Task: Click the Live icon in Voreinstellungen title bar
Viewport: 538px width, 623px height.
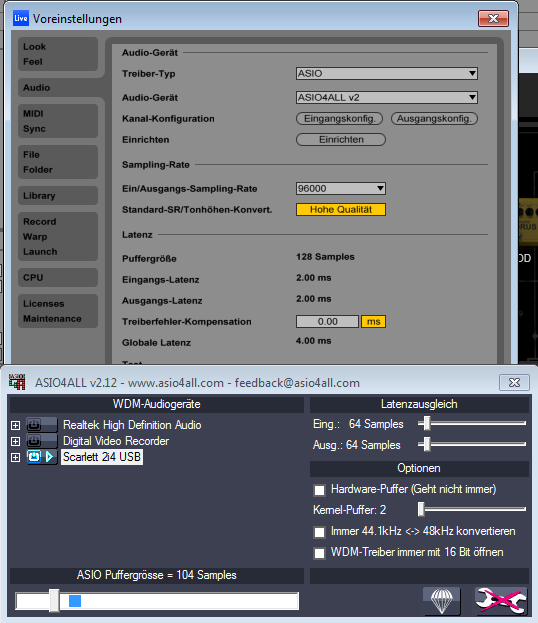Action: click(x=21, y=18)
